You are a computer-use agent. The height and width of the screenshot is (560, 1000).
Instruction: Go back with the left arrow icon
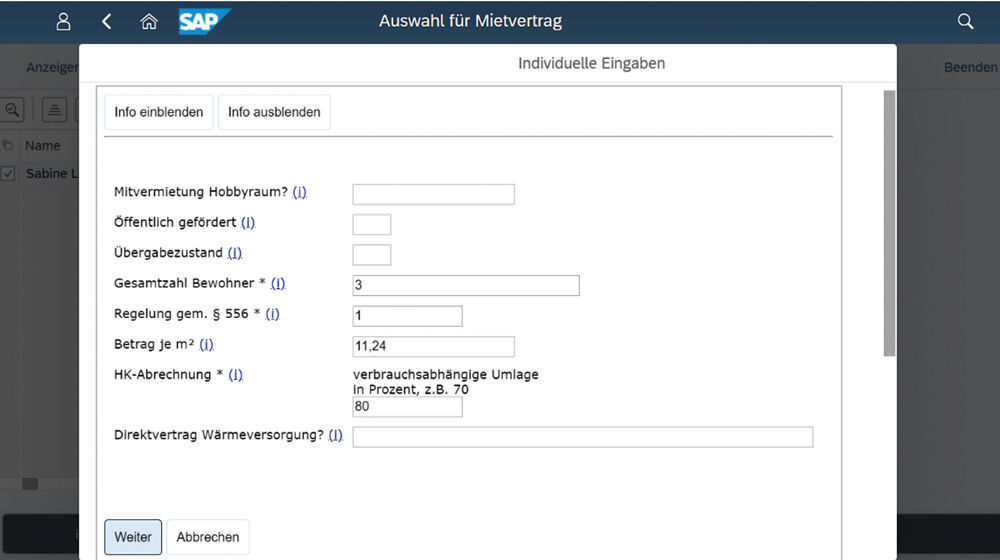coord(107,21)
